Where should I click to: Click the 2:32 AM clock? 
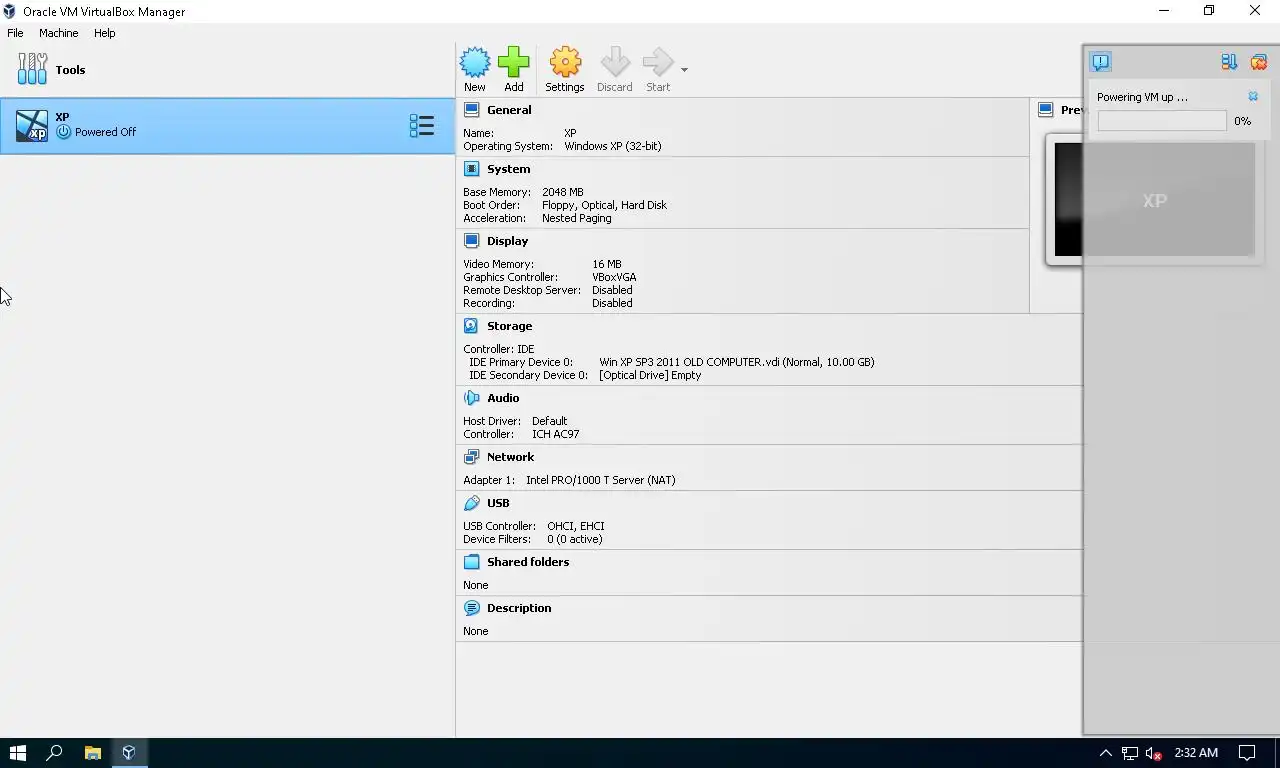coord(1196,753)
